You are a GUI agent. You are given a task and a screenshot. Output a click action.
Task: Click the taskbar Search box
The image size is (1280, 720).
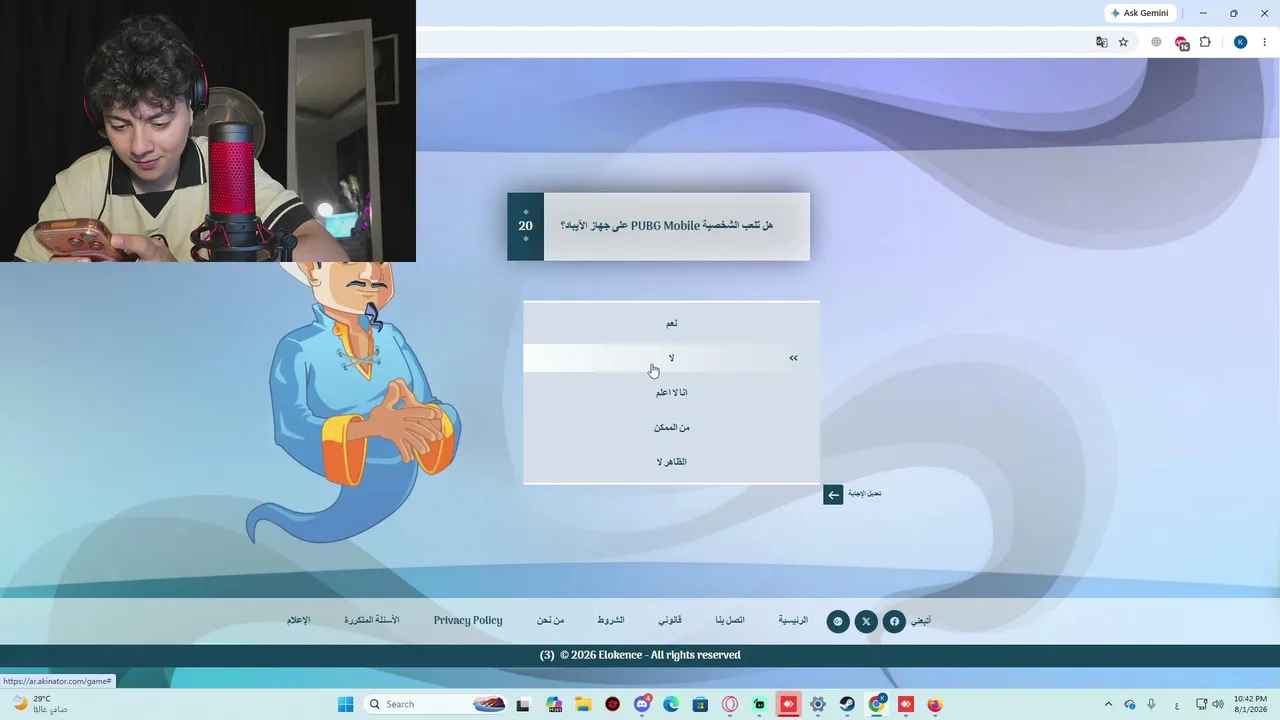tap(436, 704)
